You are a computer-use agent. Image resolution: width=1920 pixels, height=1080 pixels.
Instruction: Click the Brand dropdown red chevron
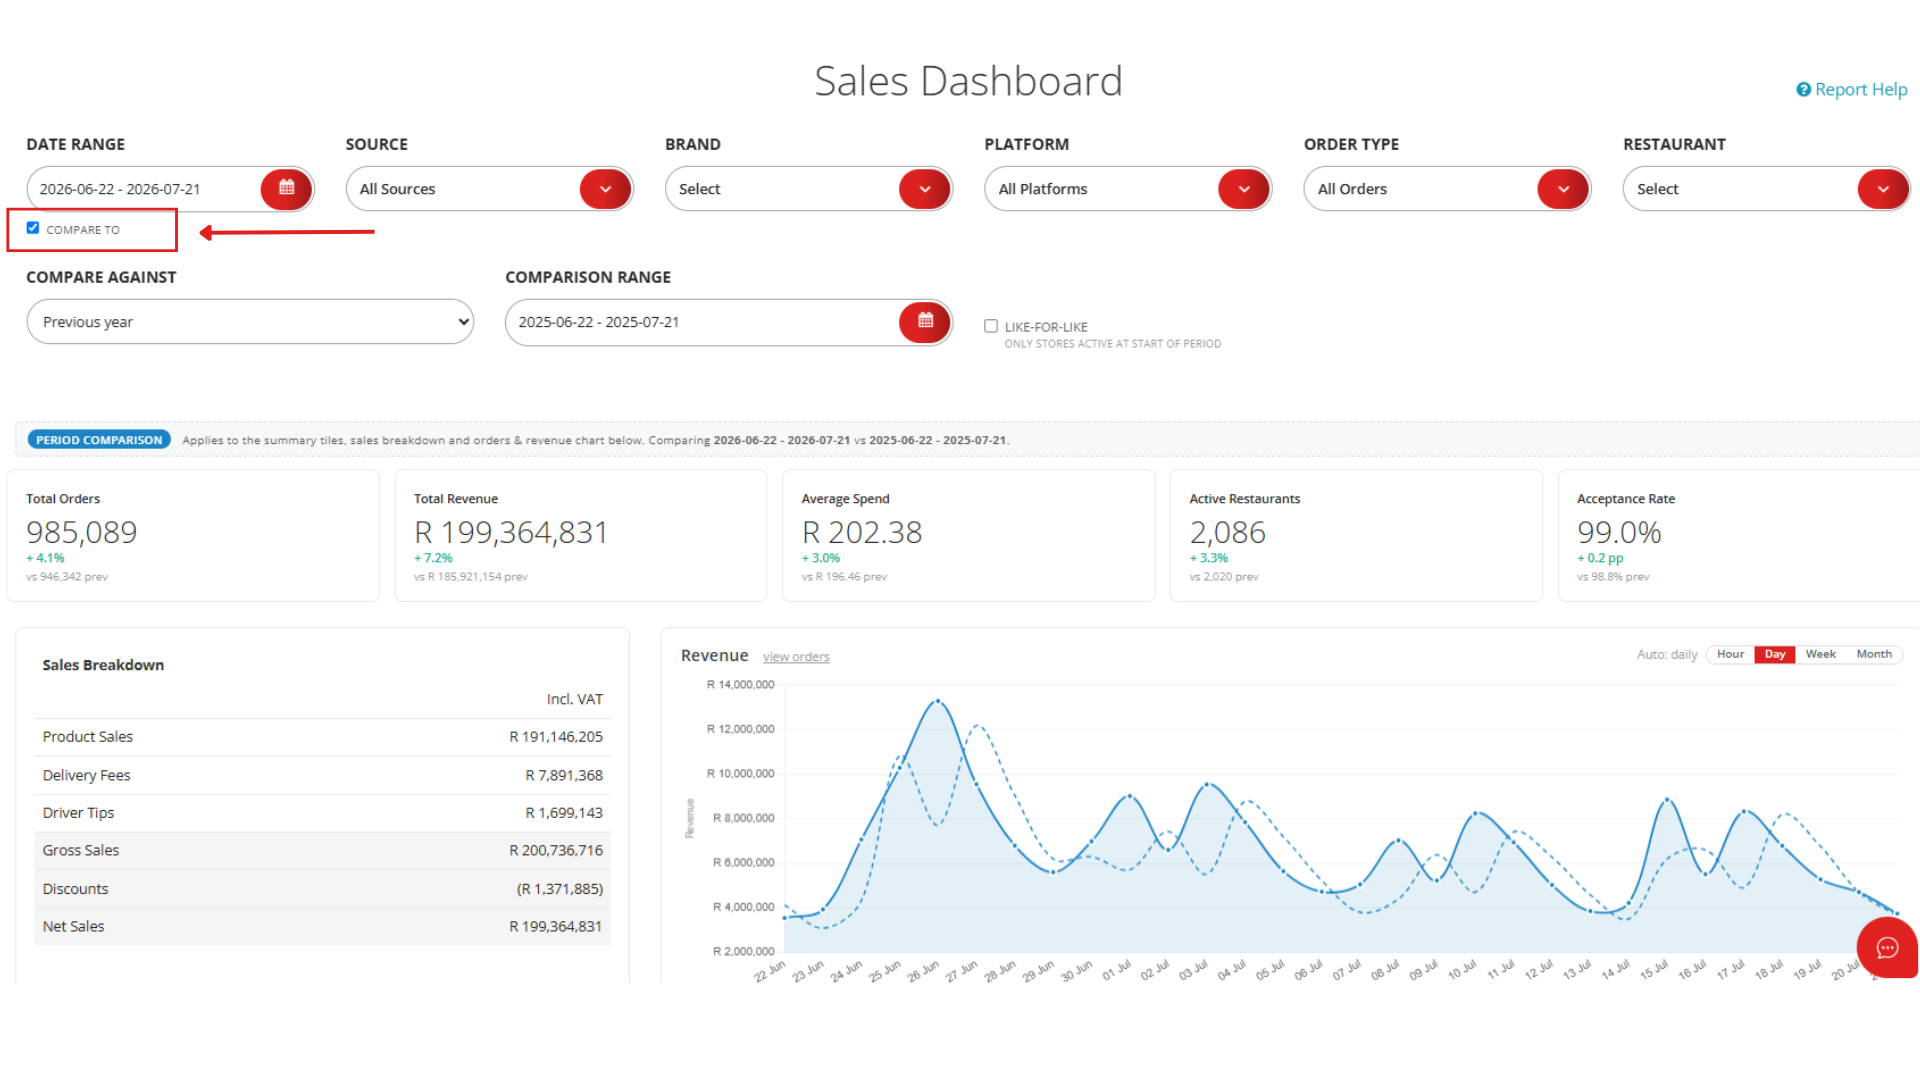click(924, 189)
